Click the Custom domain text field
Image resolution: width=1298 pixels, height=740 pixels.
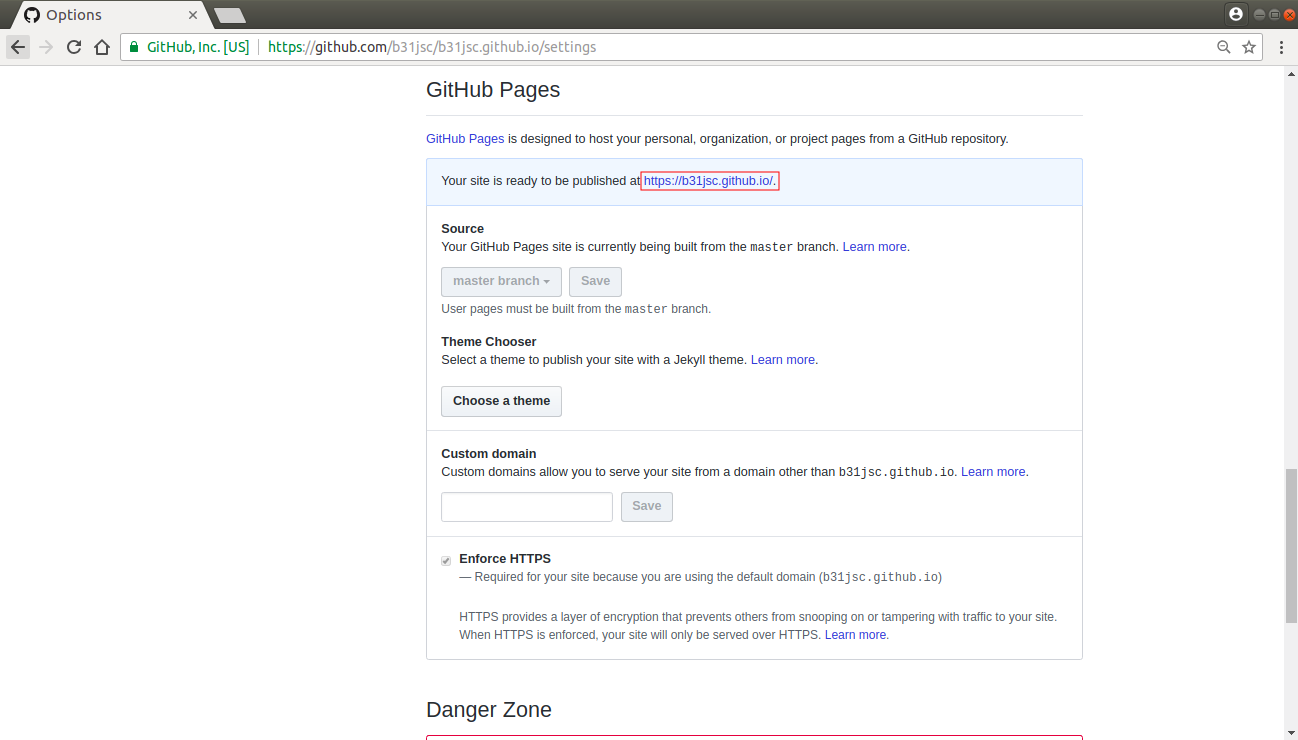(x=527, y=506)
